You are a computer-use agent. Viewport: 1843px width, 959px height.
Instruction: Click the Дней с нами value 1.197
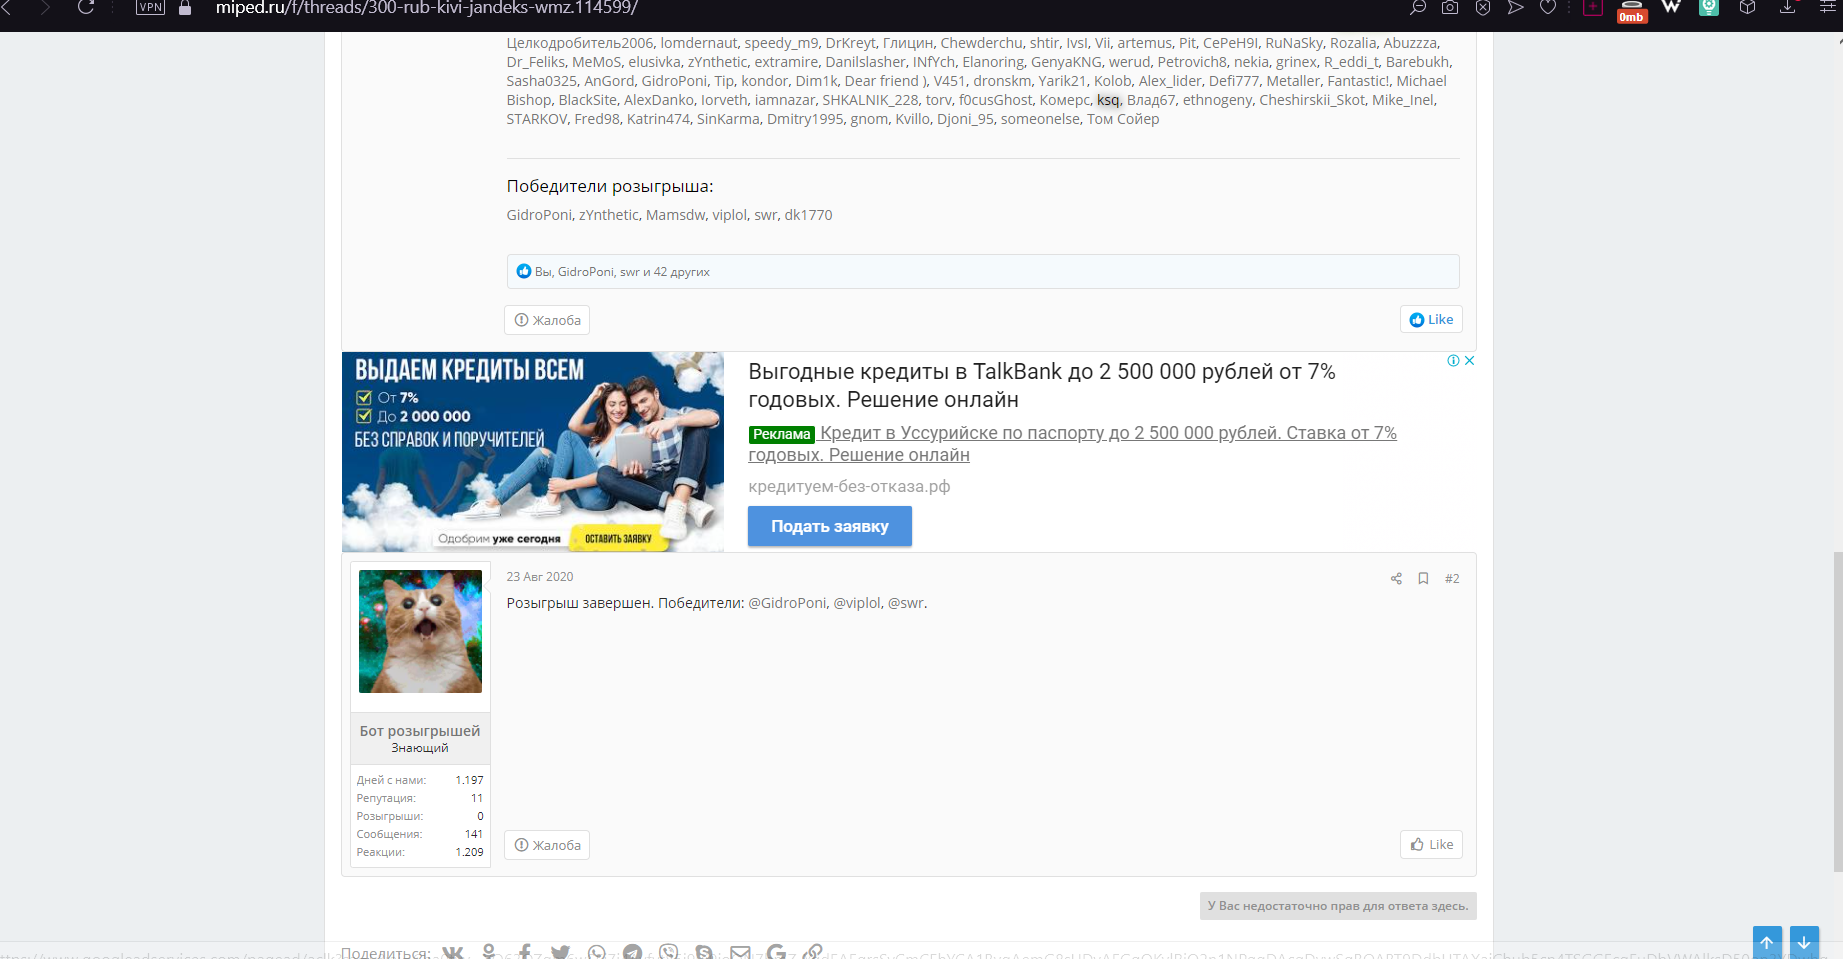point(469,780)
